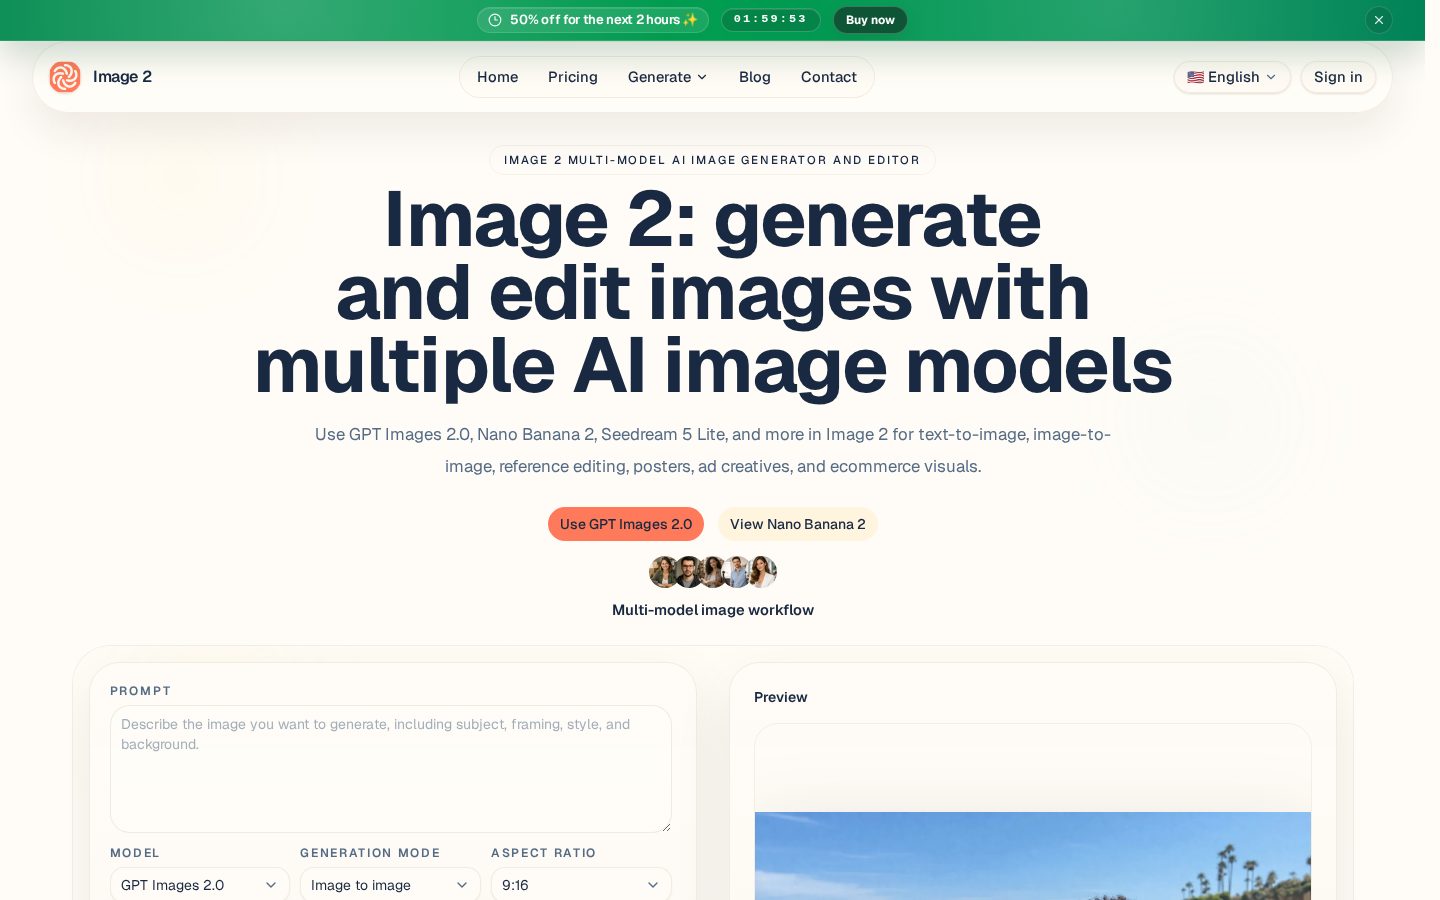The height and width of the screenshot is (900, 1440).
Task: Click the US flag language icon
Action: (x=1195, y=77)
